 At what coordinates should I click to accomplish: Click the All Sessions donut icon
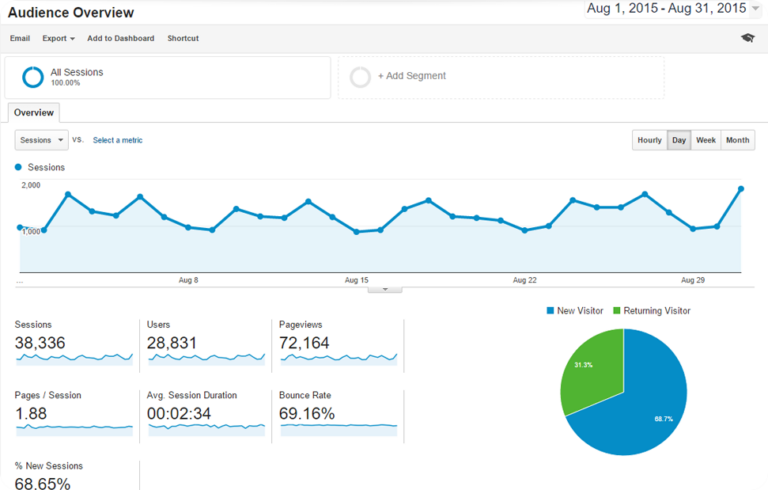point(33,77)
